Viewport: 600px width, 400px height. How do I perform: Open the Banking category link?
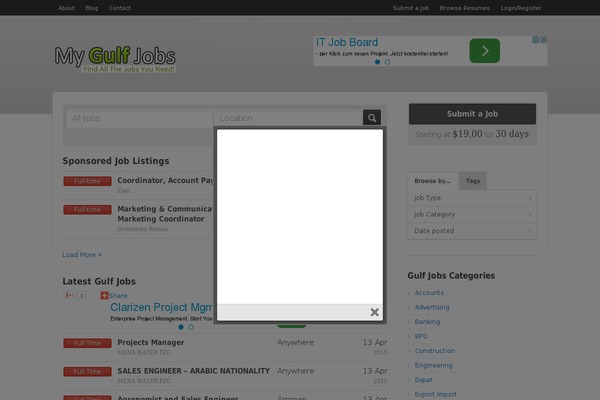click(427, 322)
